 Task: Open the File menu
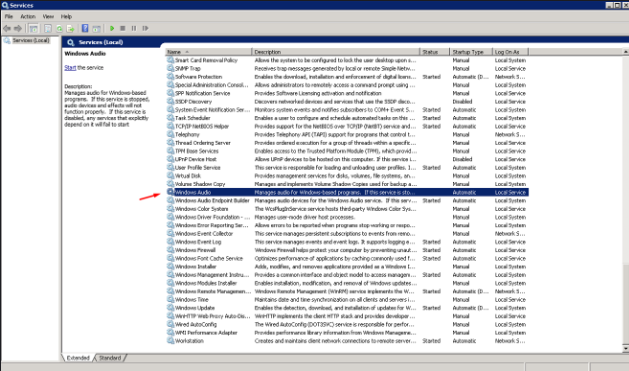[x=9, y=16]
